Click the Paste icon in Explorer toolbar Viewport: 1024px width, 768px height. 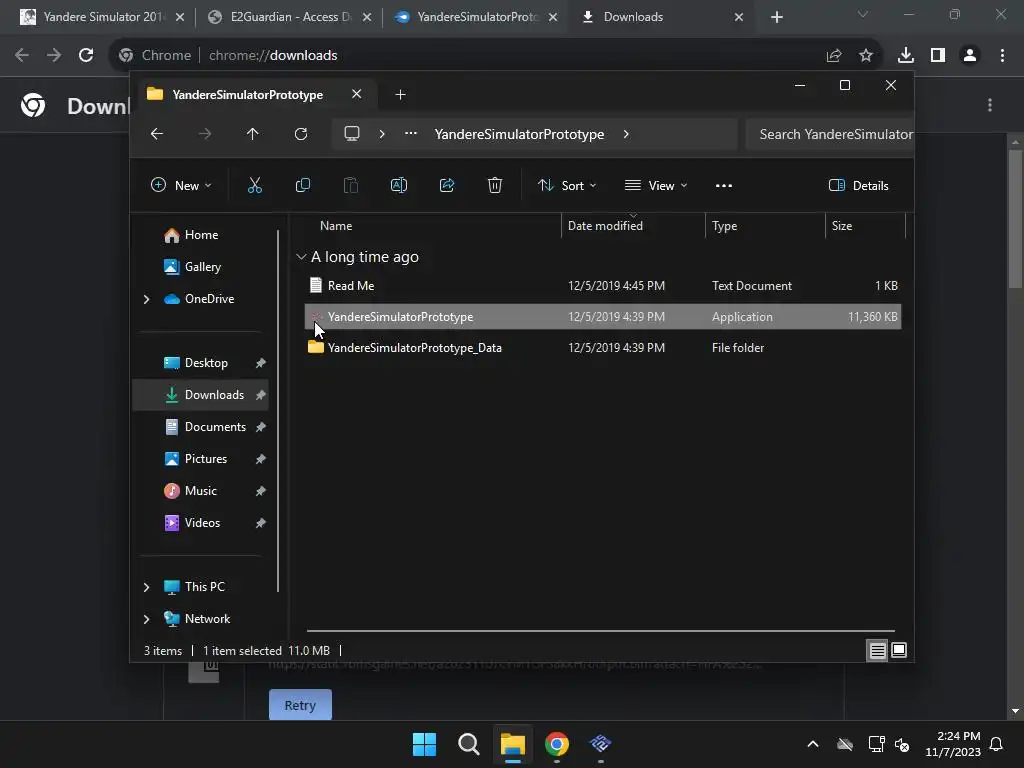pyautogui.click(x=351, y=185)
